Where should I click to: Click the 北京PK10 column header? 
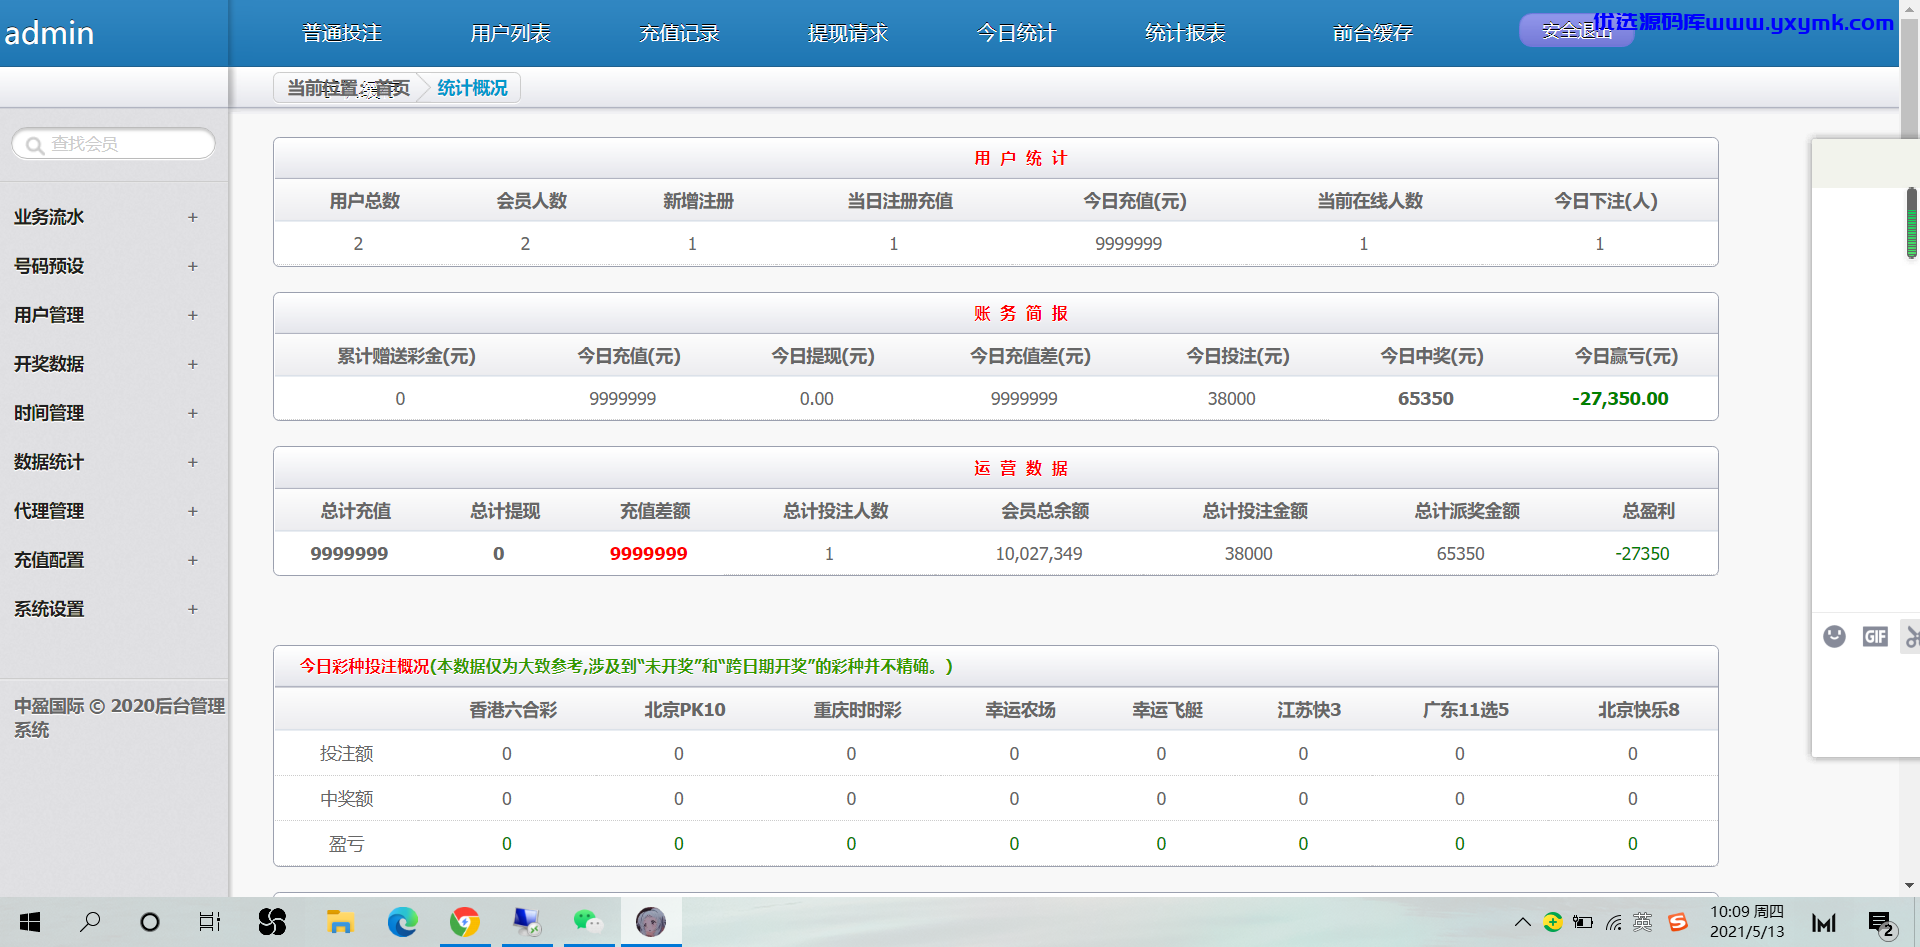coord(685,709)
